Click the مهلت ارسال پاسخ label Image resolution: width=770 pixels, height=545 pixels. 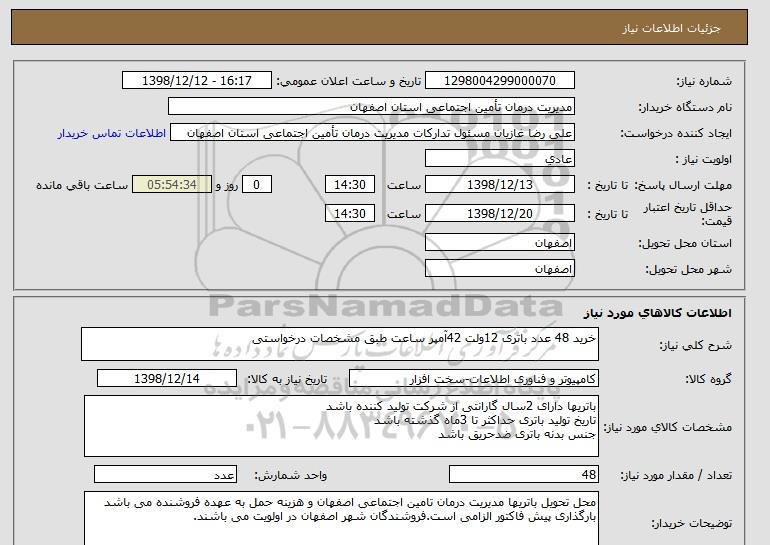tap(684, 185)
